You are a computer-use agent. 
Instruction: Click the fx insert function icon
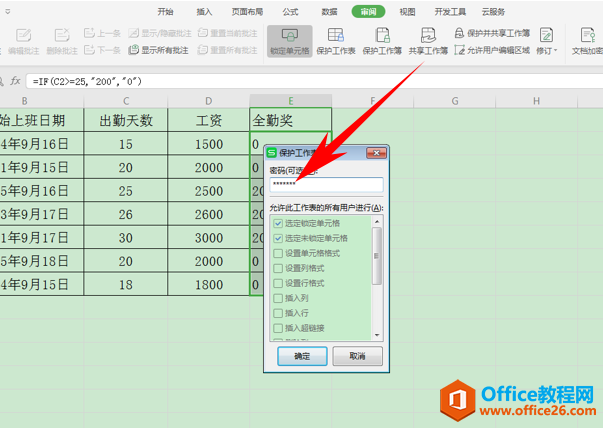[x=17, y=79]
